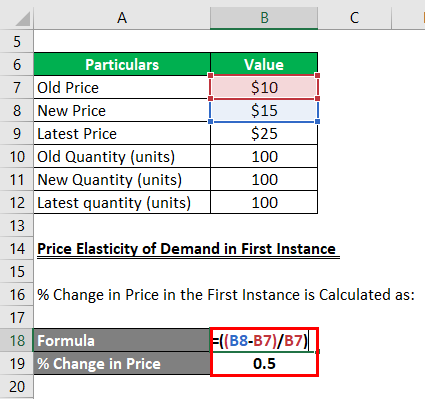The height and width of the screenshot is (399, 425).
Task: Select the New Quantity value 100
Action: point(264,179)
